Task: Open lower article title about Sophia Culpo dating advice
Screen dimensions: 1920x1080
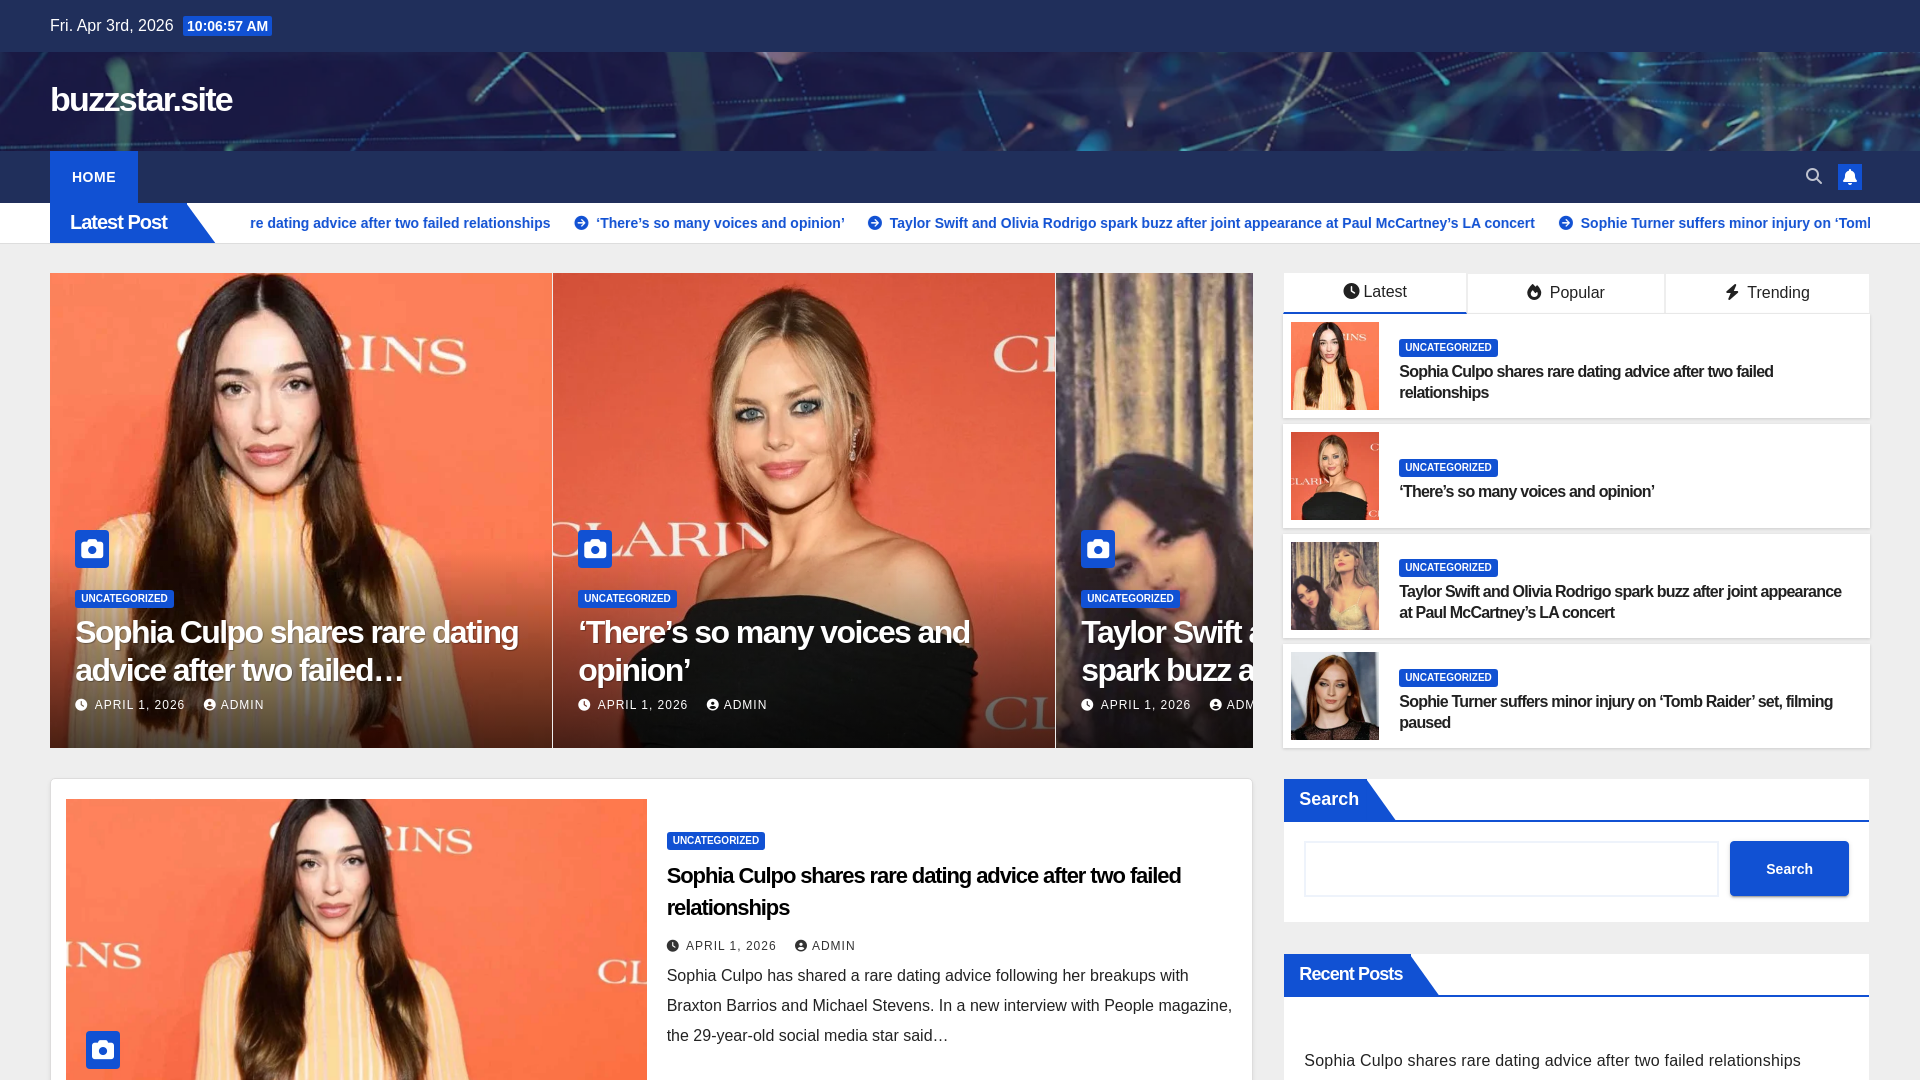Action: coord(924,891)
